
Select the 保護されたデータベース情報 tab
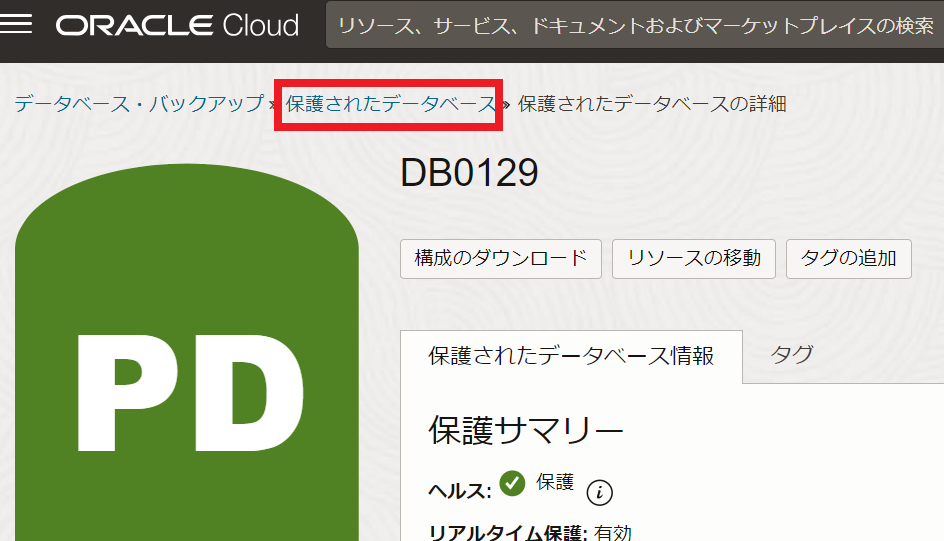571,356
